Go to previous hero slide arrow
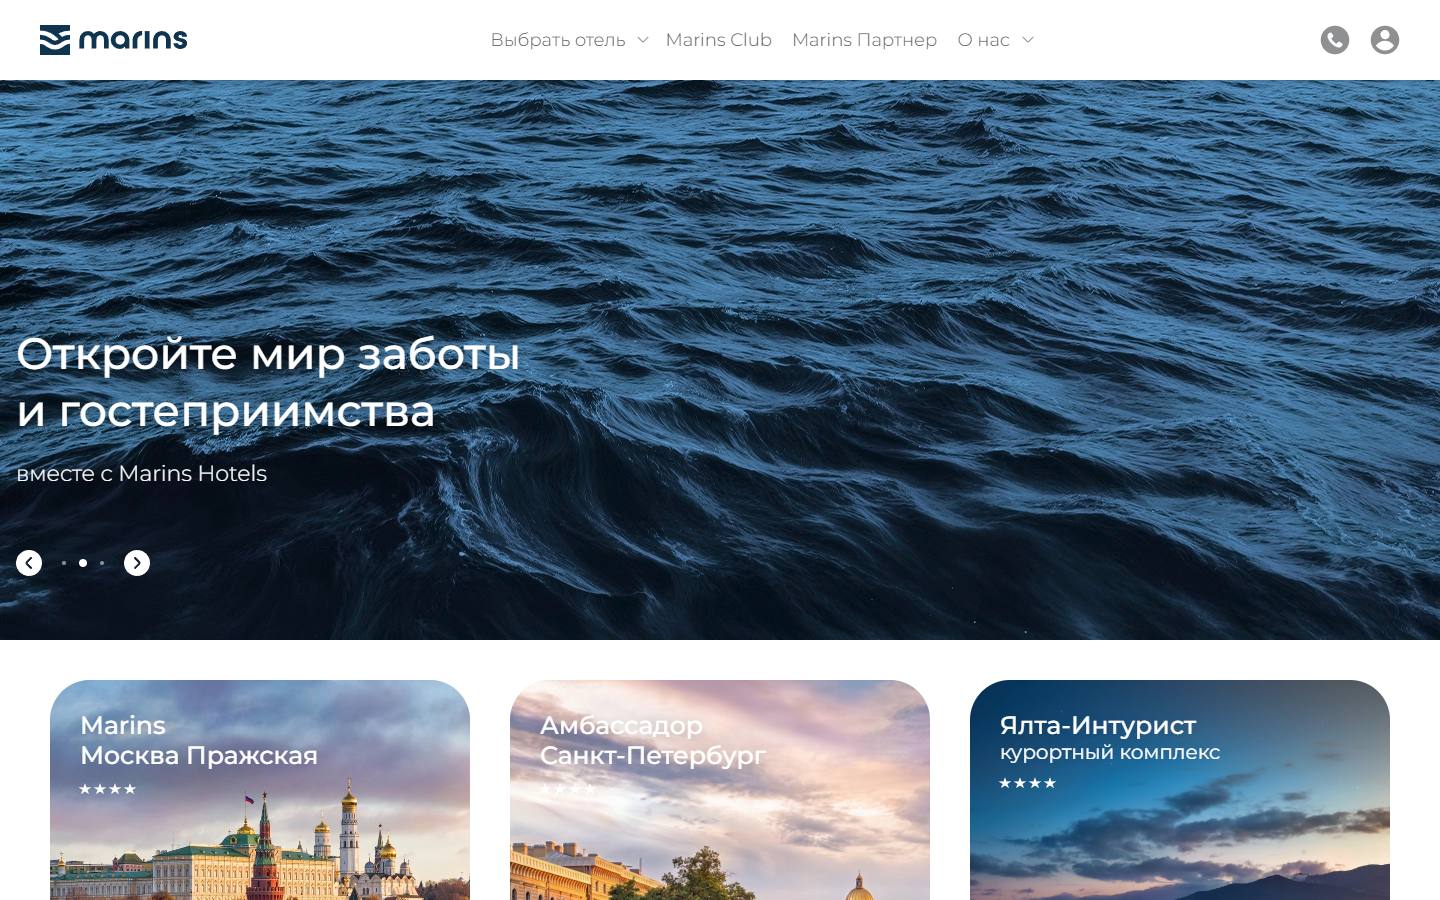Viewport: 1440px width, 900px height. pos(29,563)
